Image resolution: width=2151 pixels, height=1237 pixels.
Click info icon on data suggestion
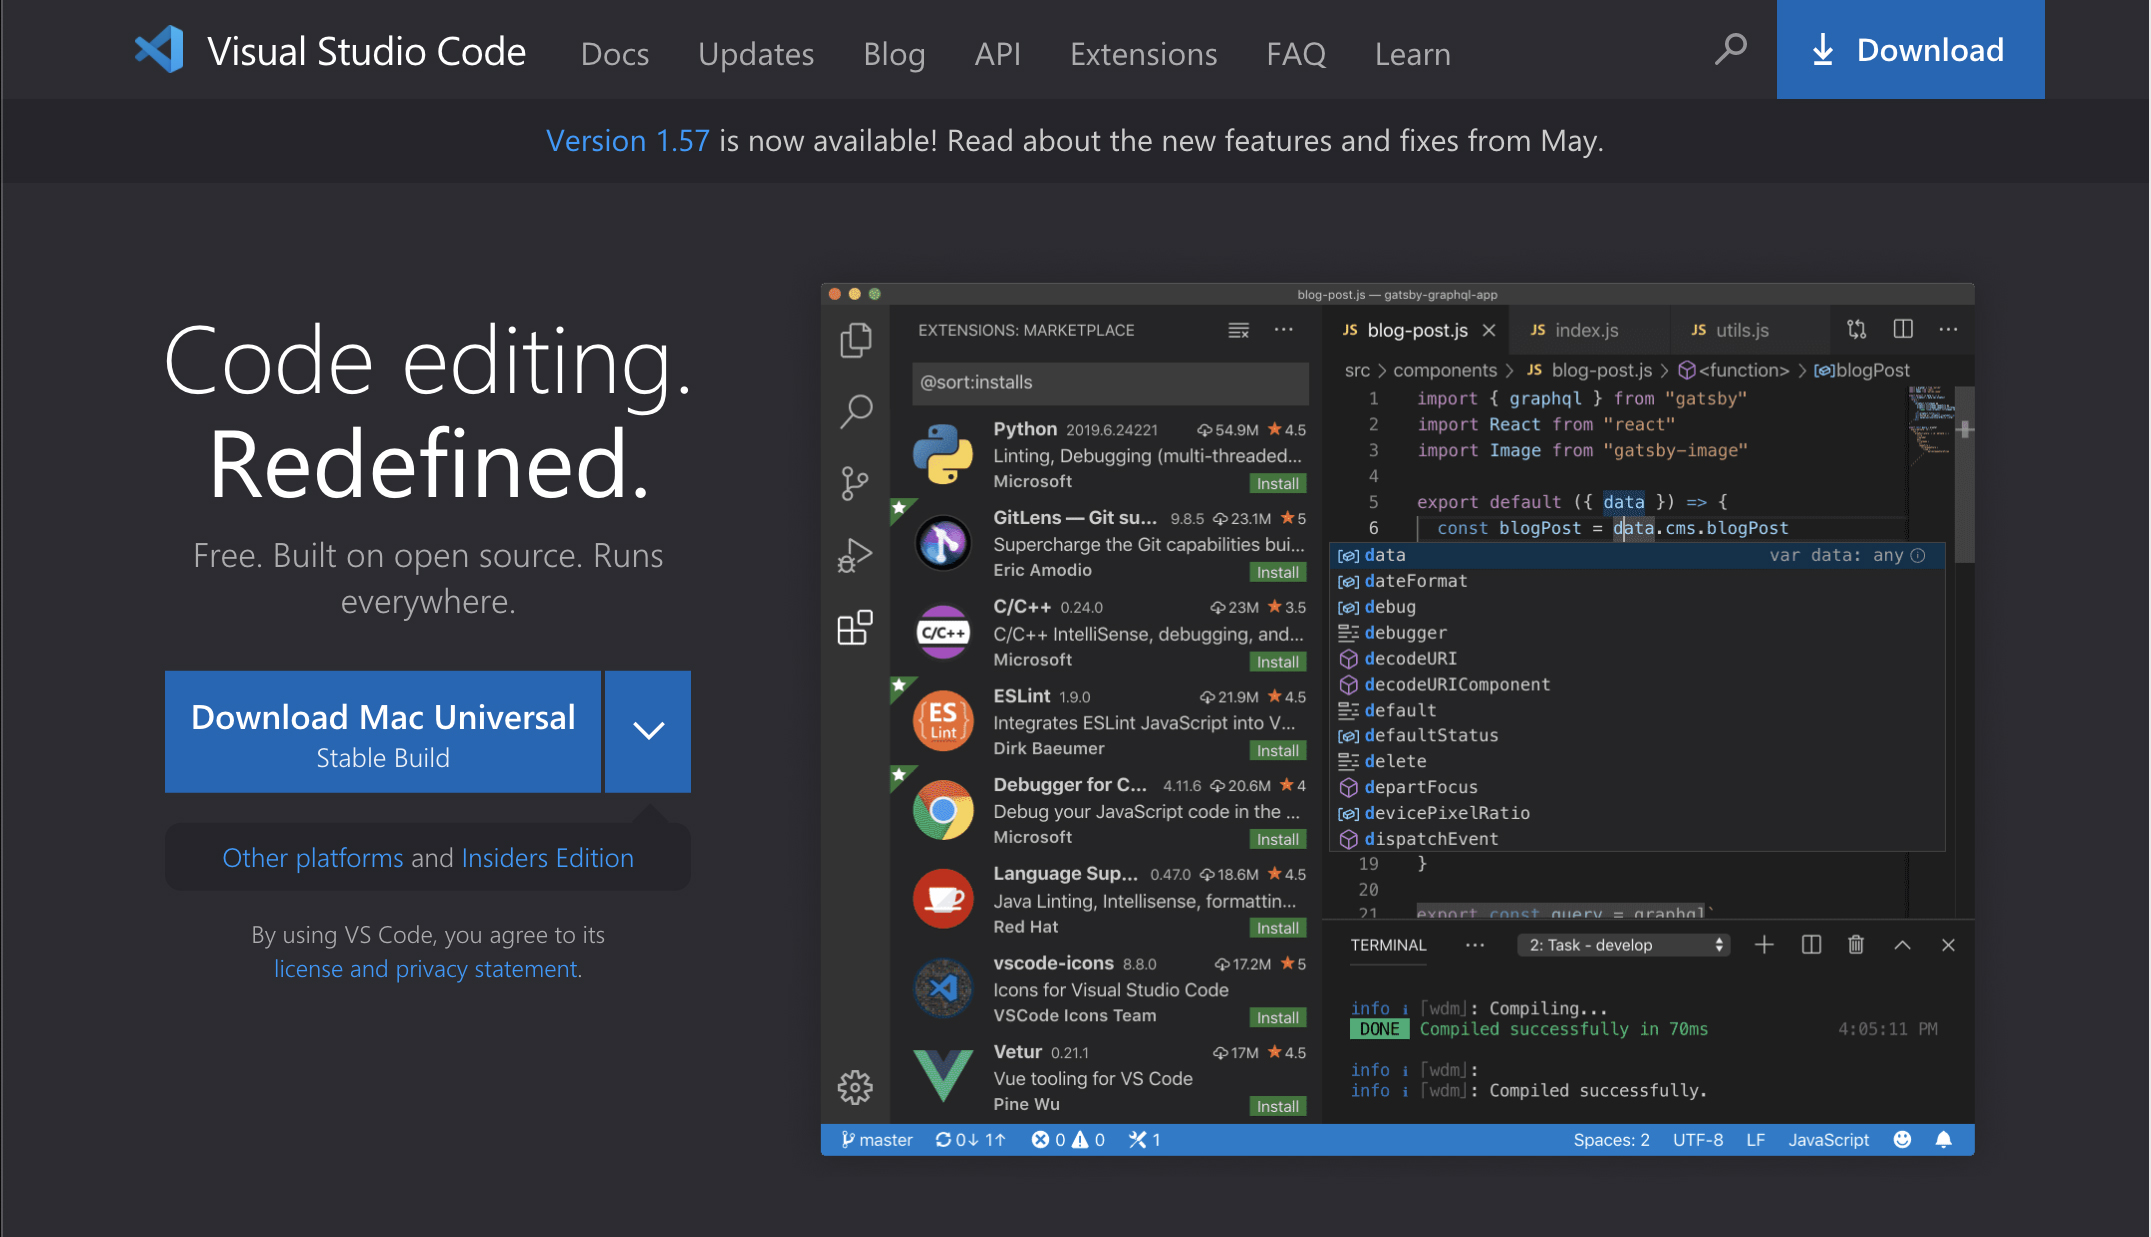[x=1917, y=555]
